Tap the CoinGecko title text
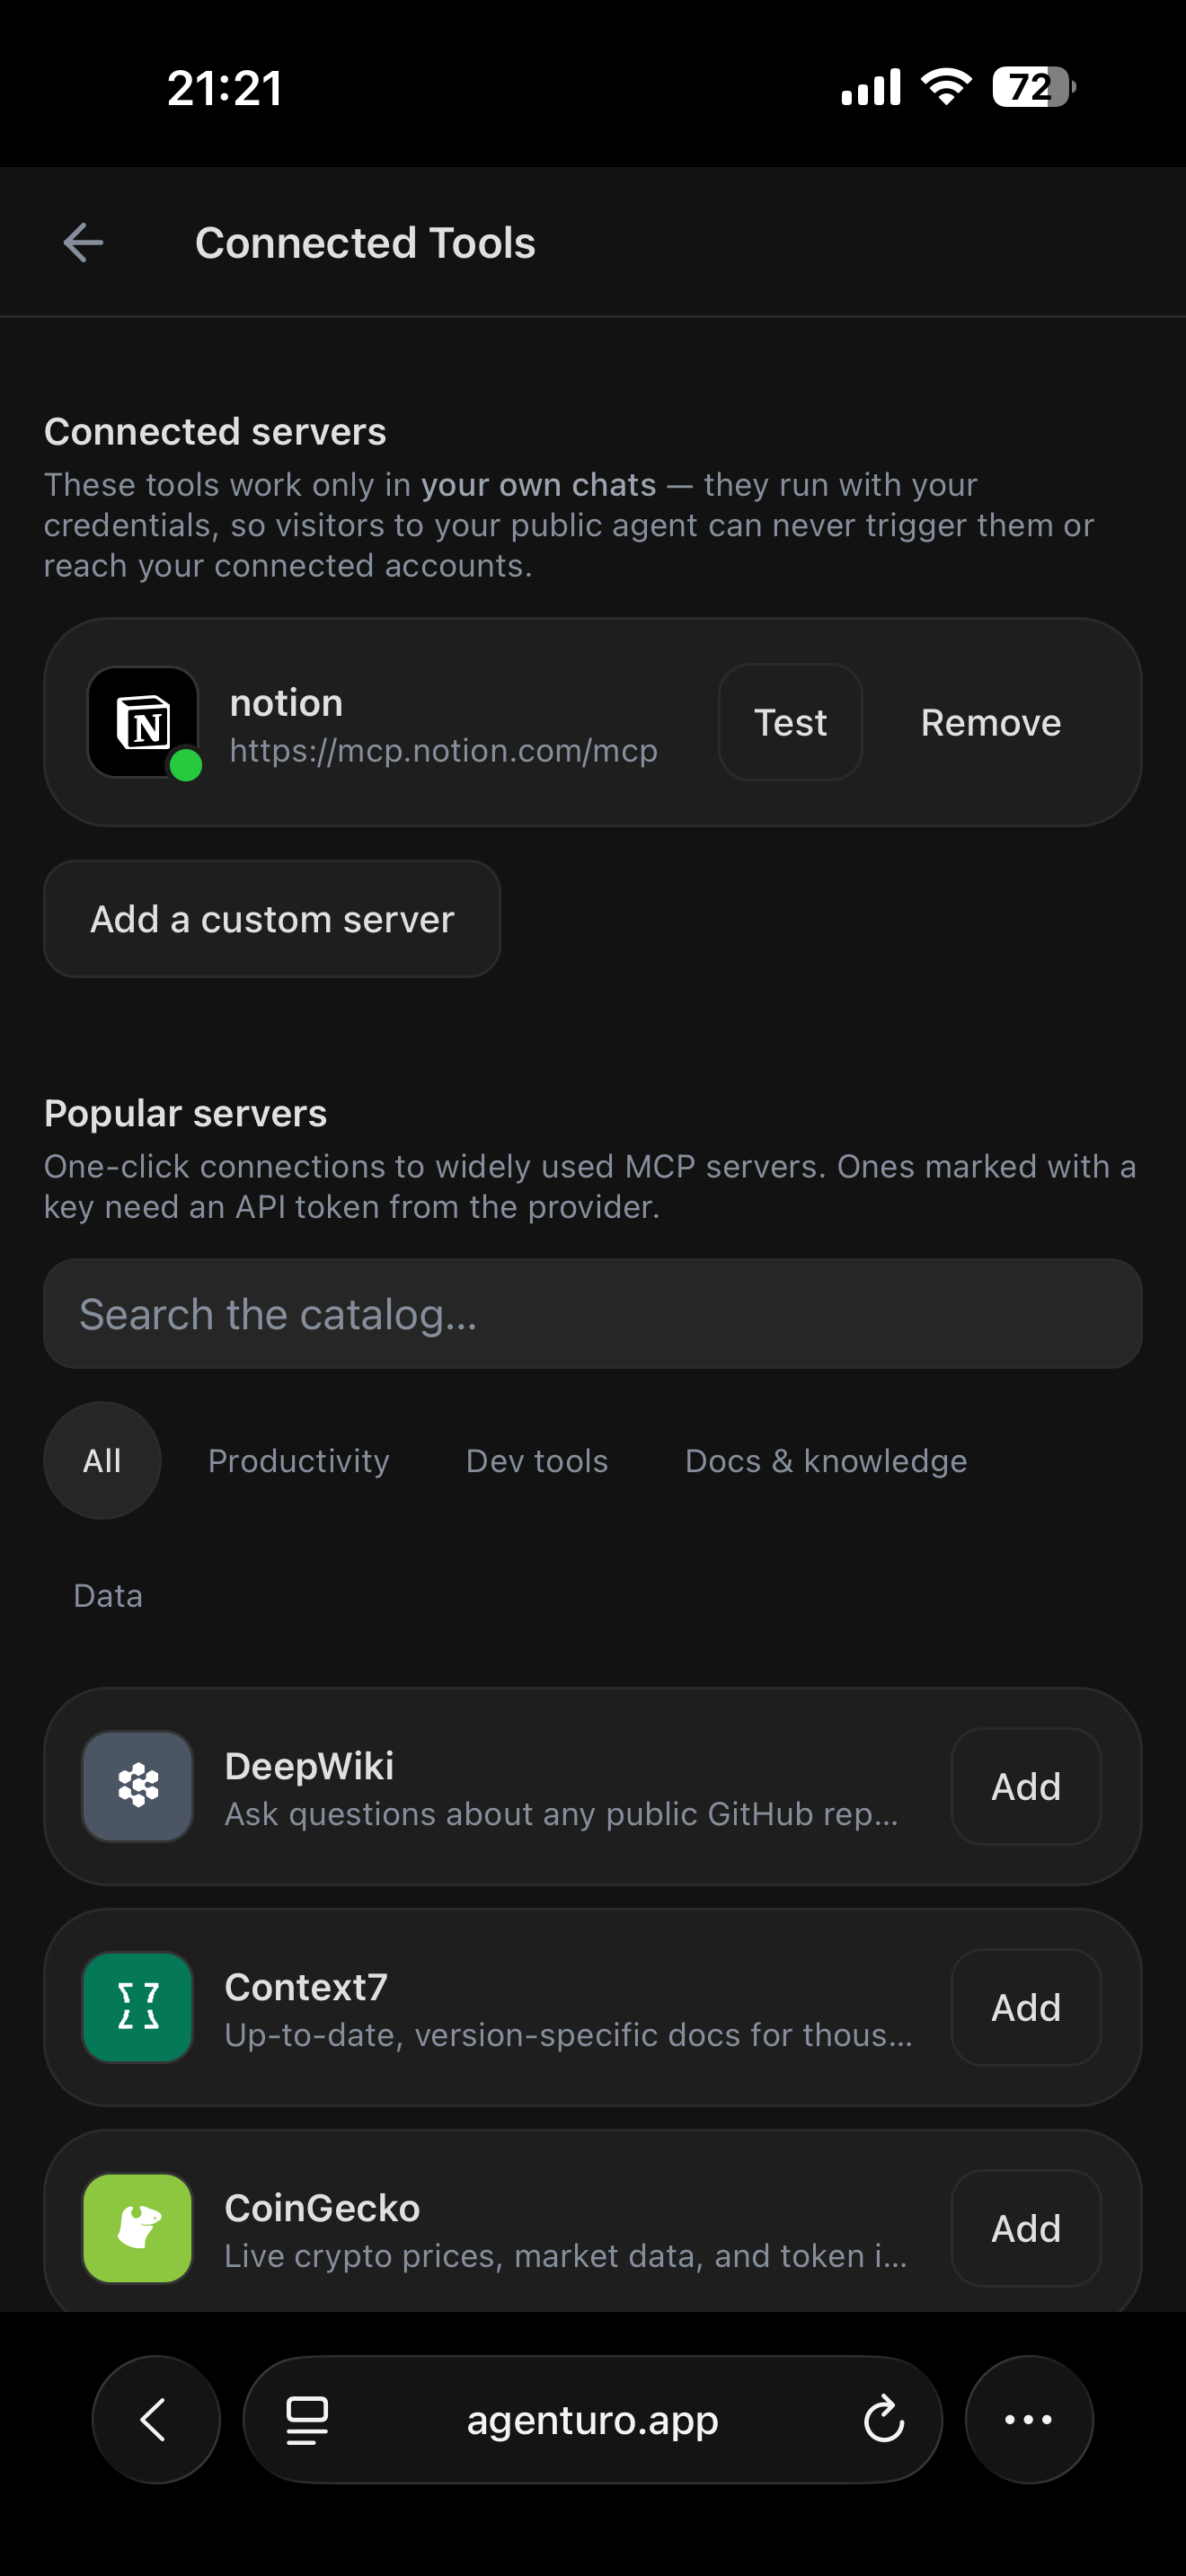This screenshot has width=1186, height=2576. (x=322, y=2208)
